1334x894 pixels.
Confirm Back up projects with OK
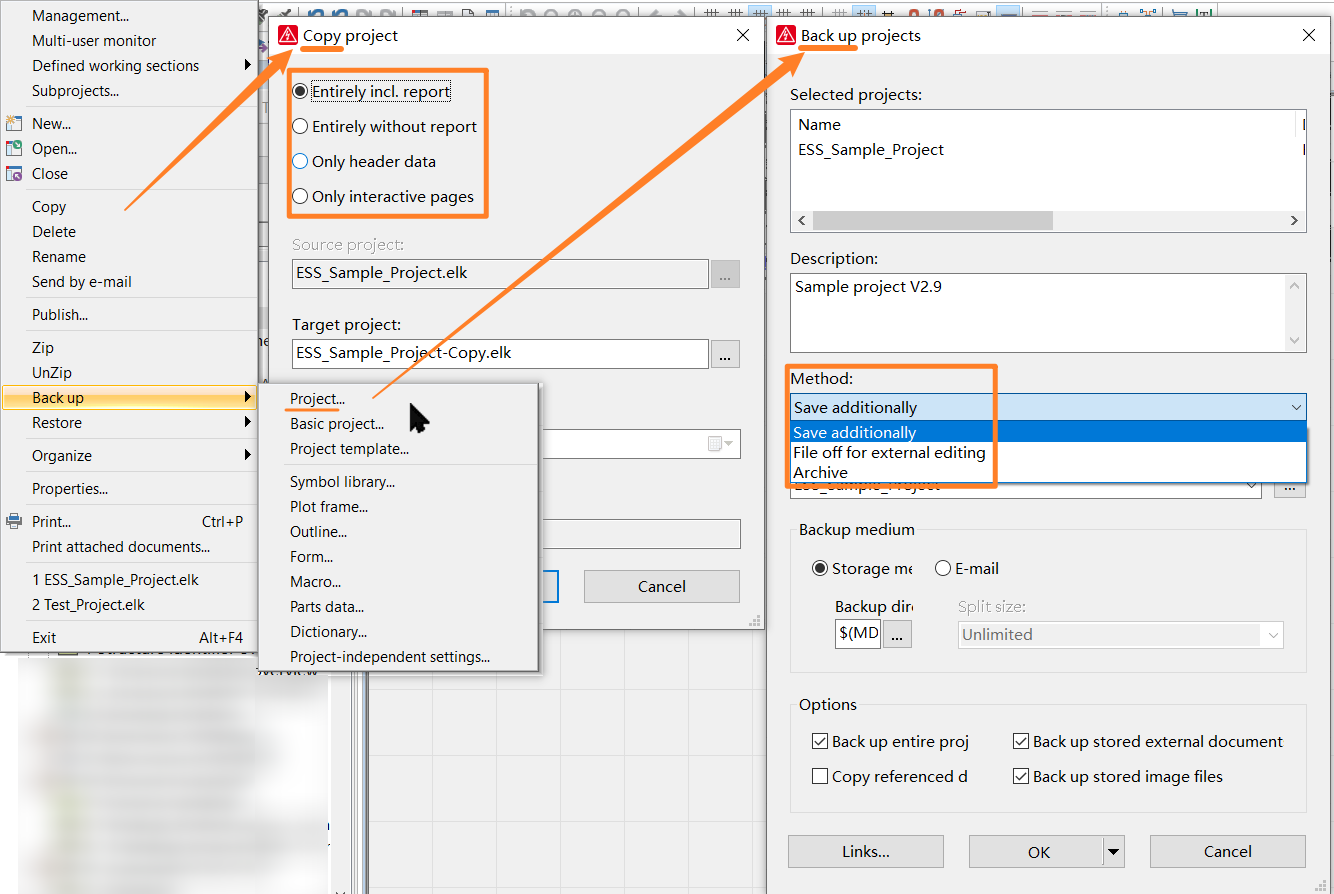1037,852
